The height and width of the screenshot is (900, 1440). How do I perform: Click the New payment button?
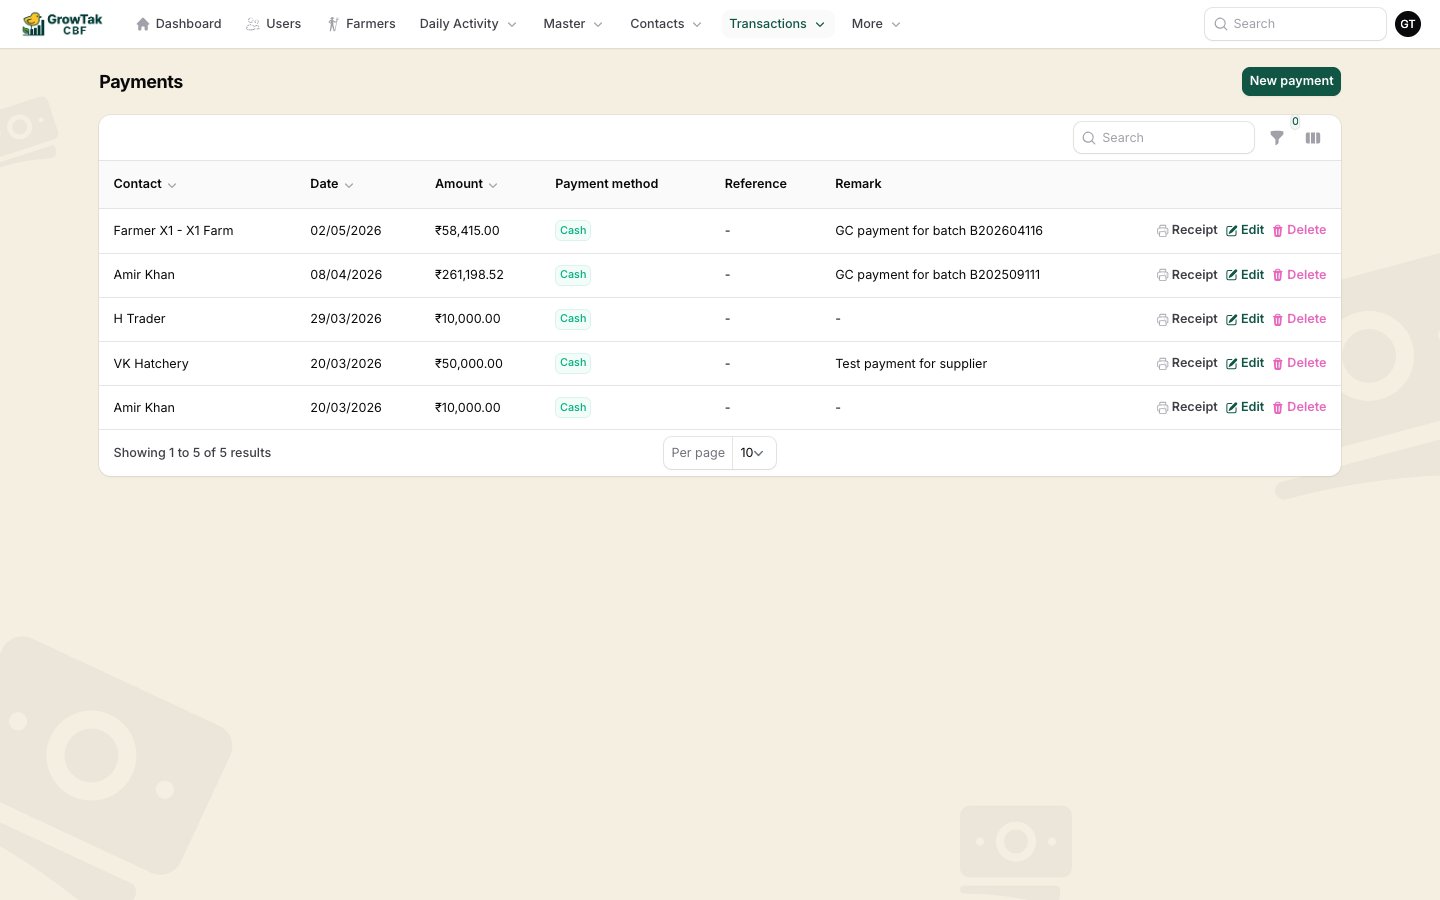click(1291, 81)
